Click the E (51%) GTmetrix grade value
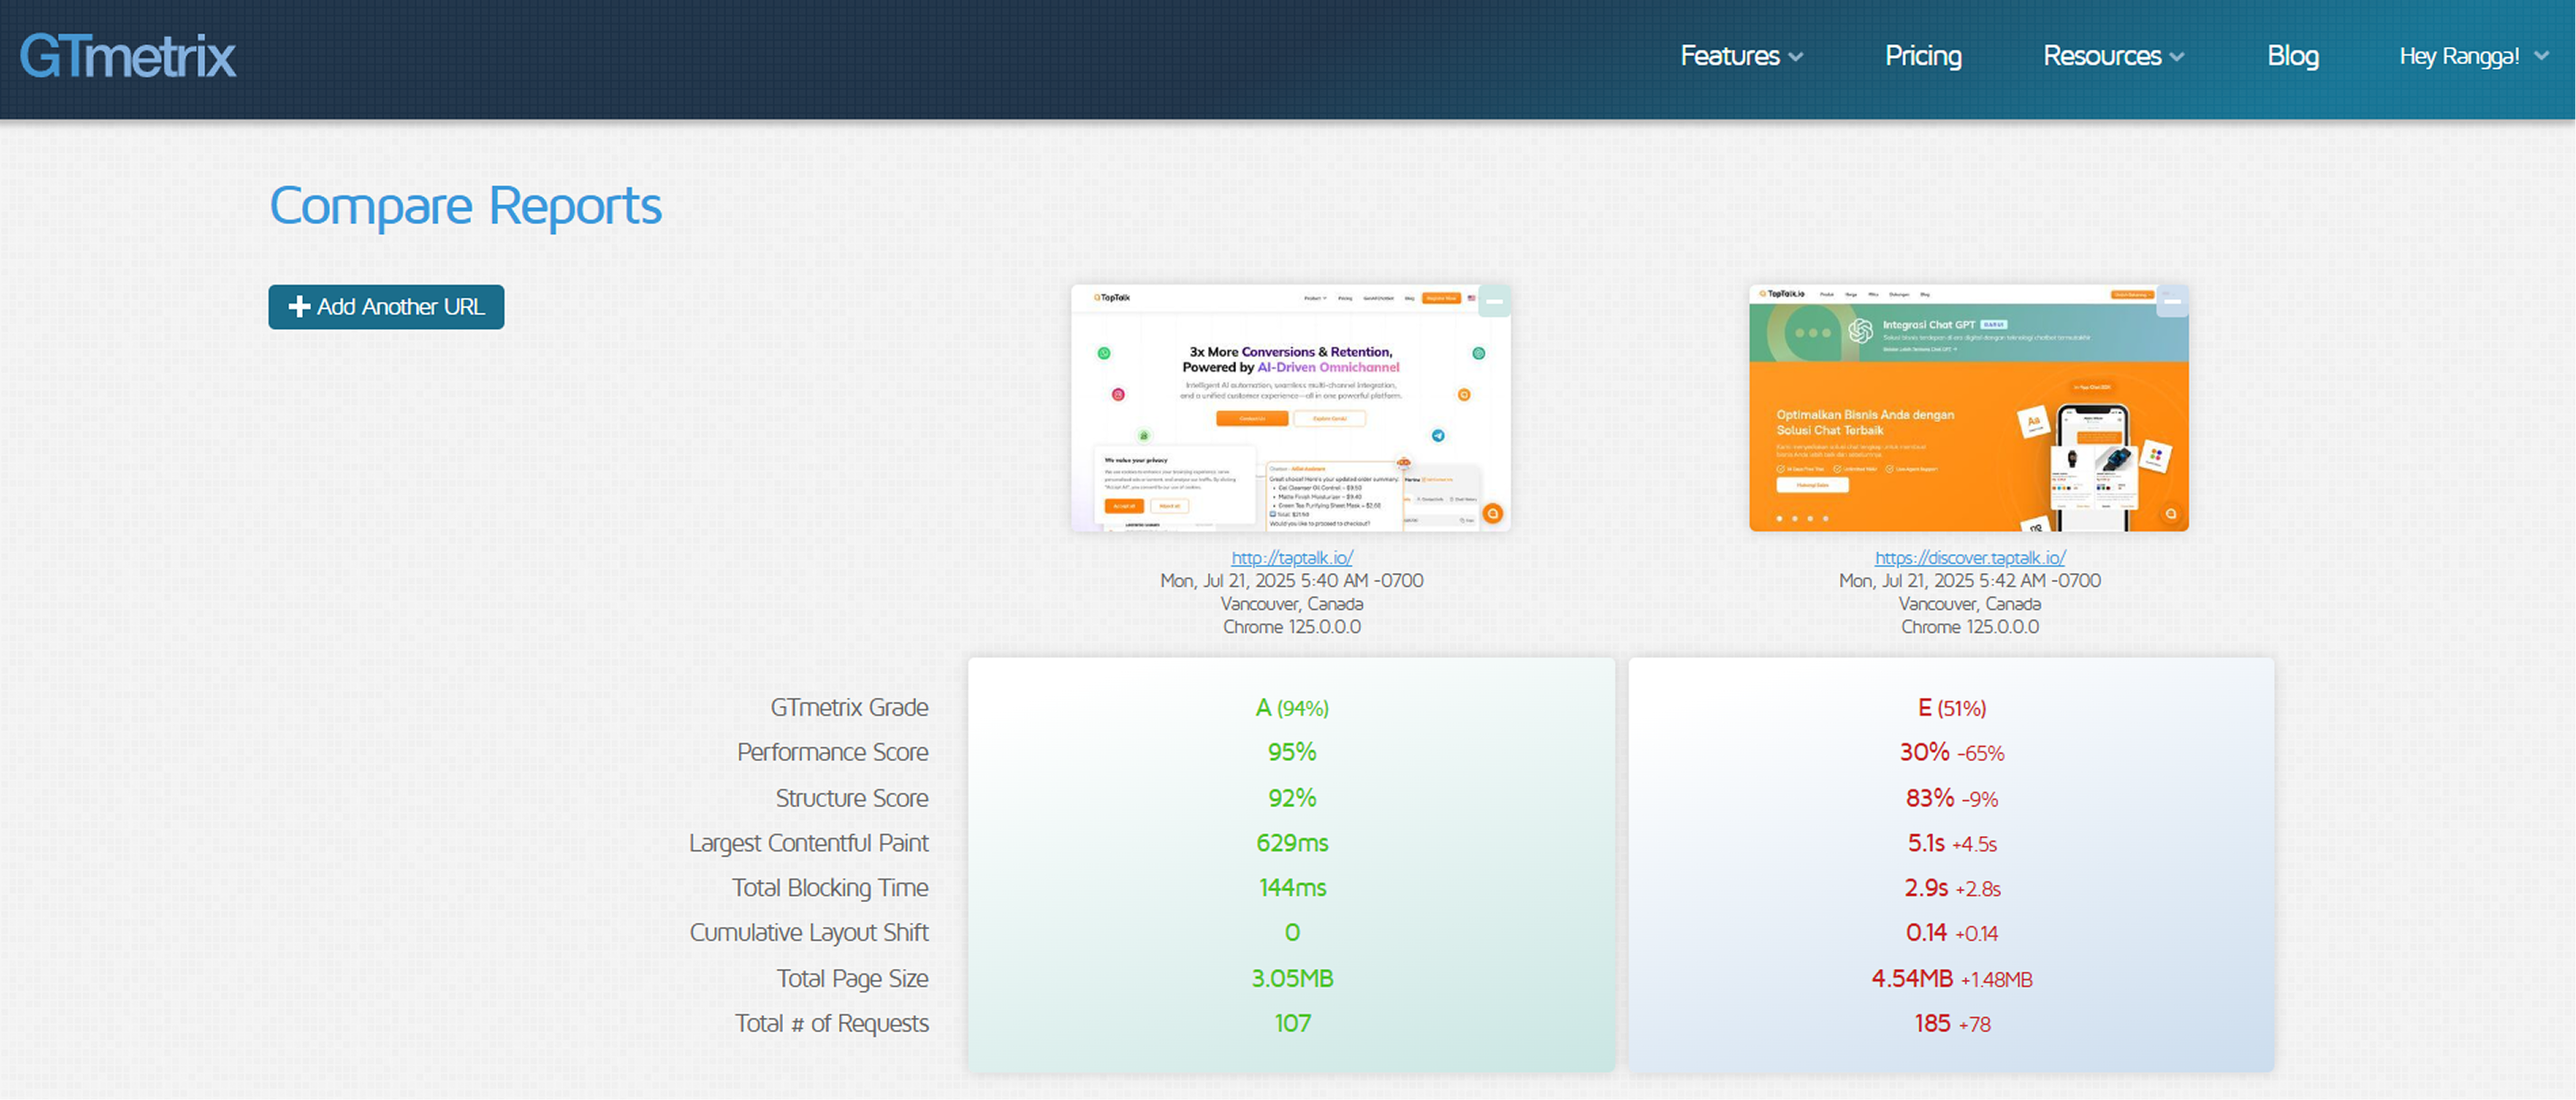 tap(1951, 708)
